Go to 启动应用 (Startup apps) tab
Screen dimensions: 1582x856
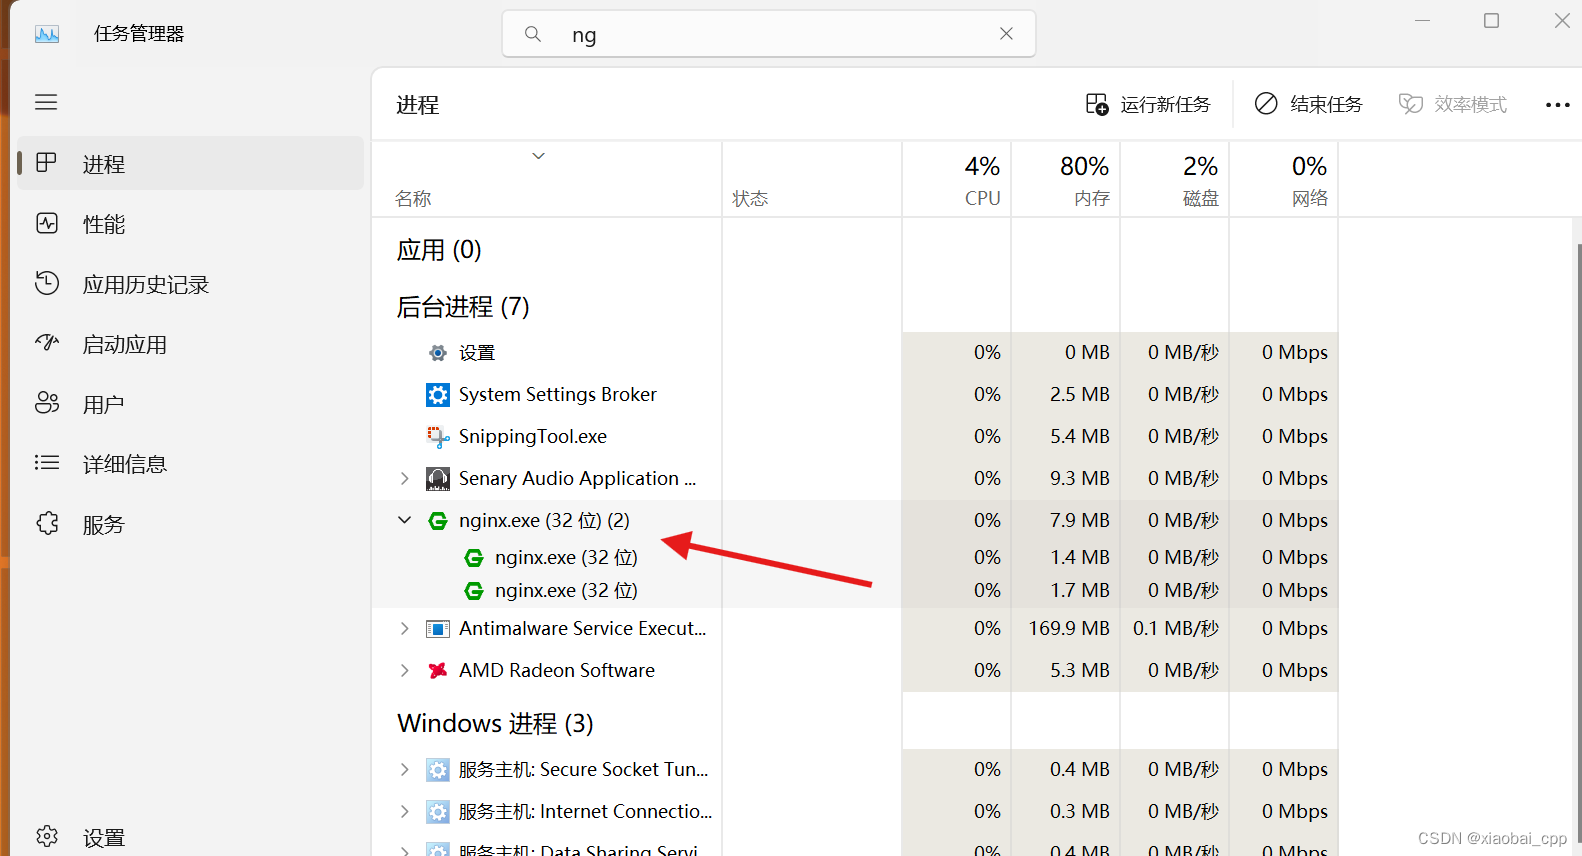[x=191, y=344]
